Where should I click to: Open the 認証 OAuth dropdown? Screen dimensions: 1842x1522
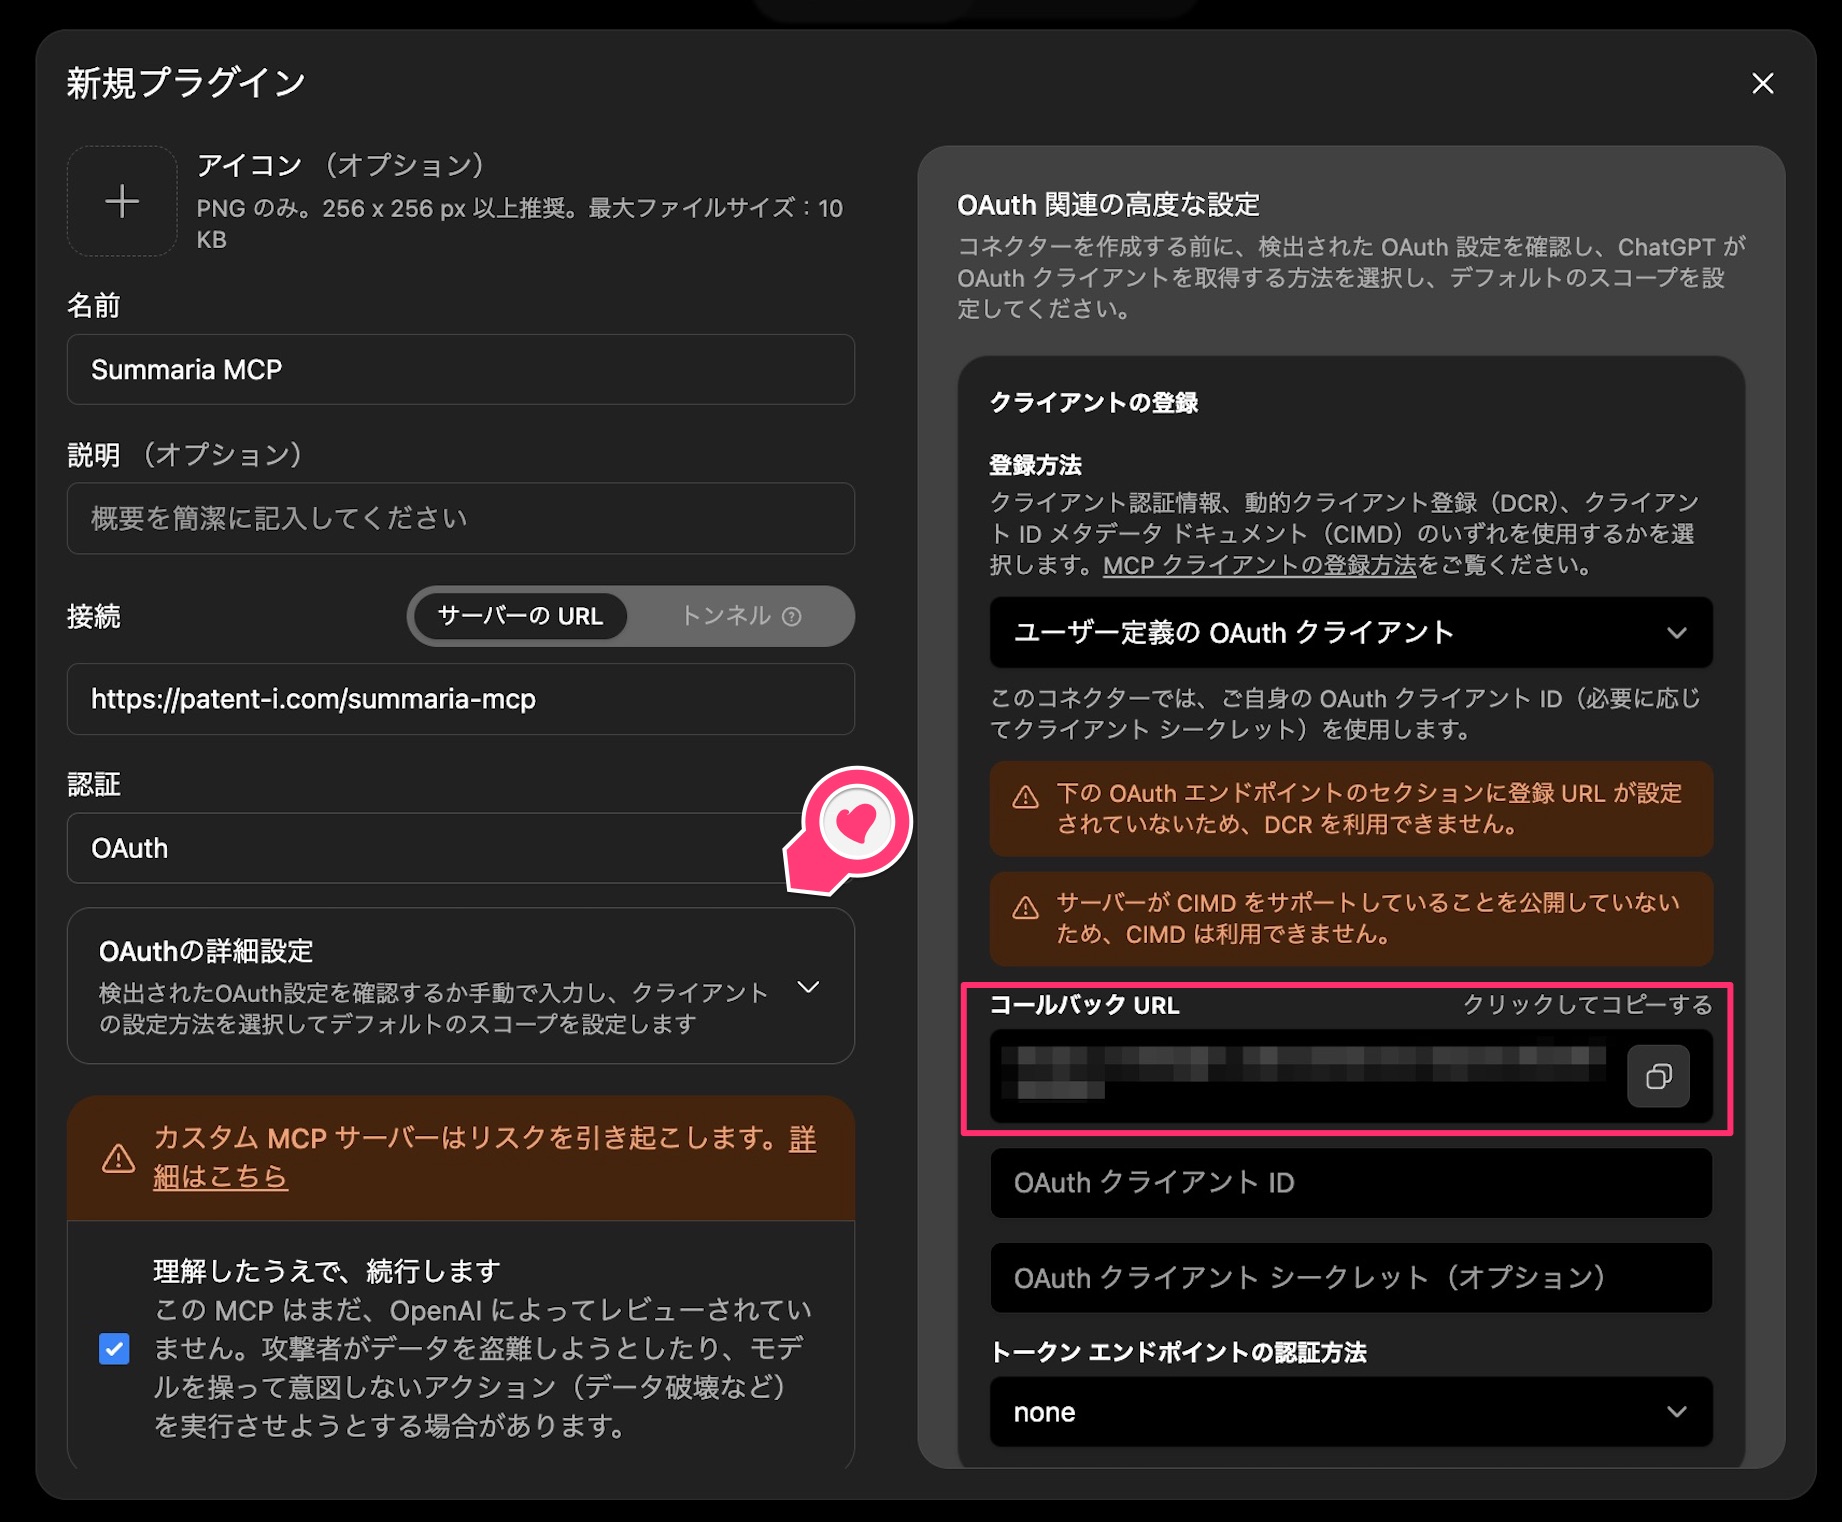(x=460, y=848)
